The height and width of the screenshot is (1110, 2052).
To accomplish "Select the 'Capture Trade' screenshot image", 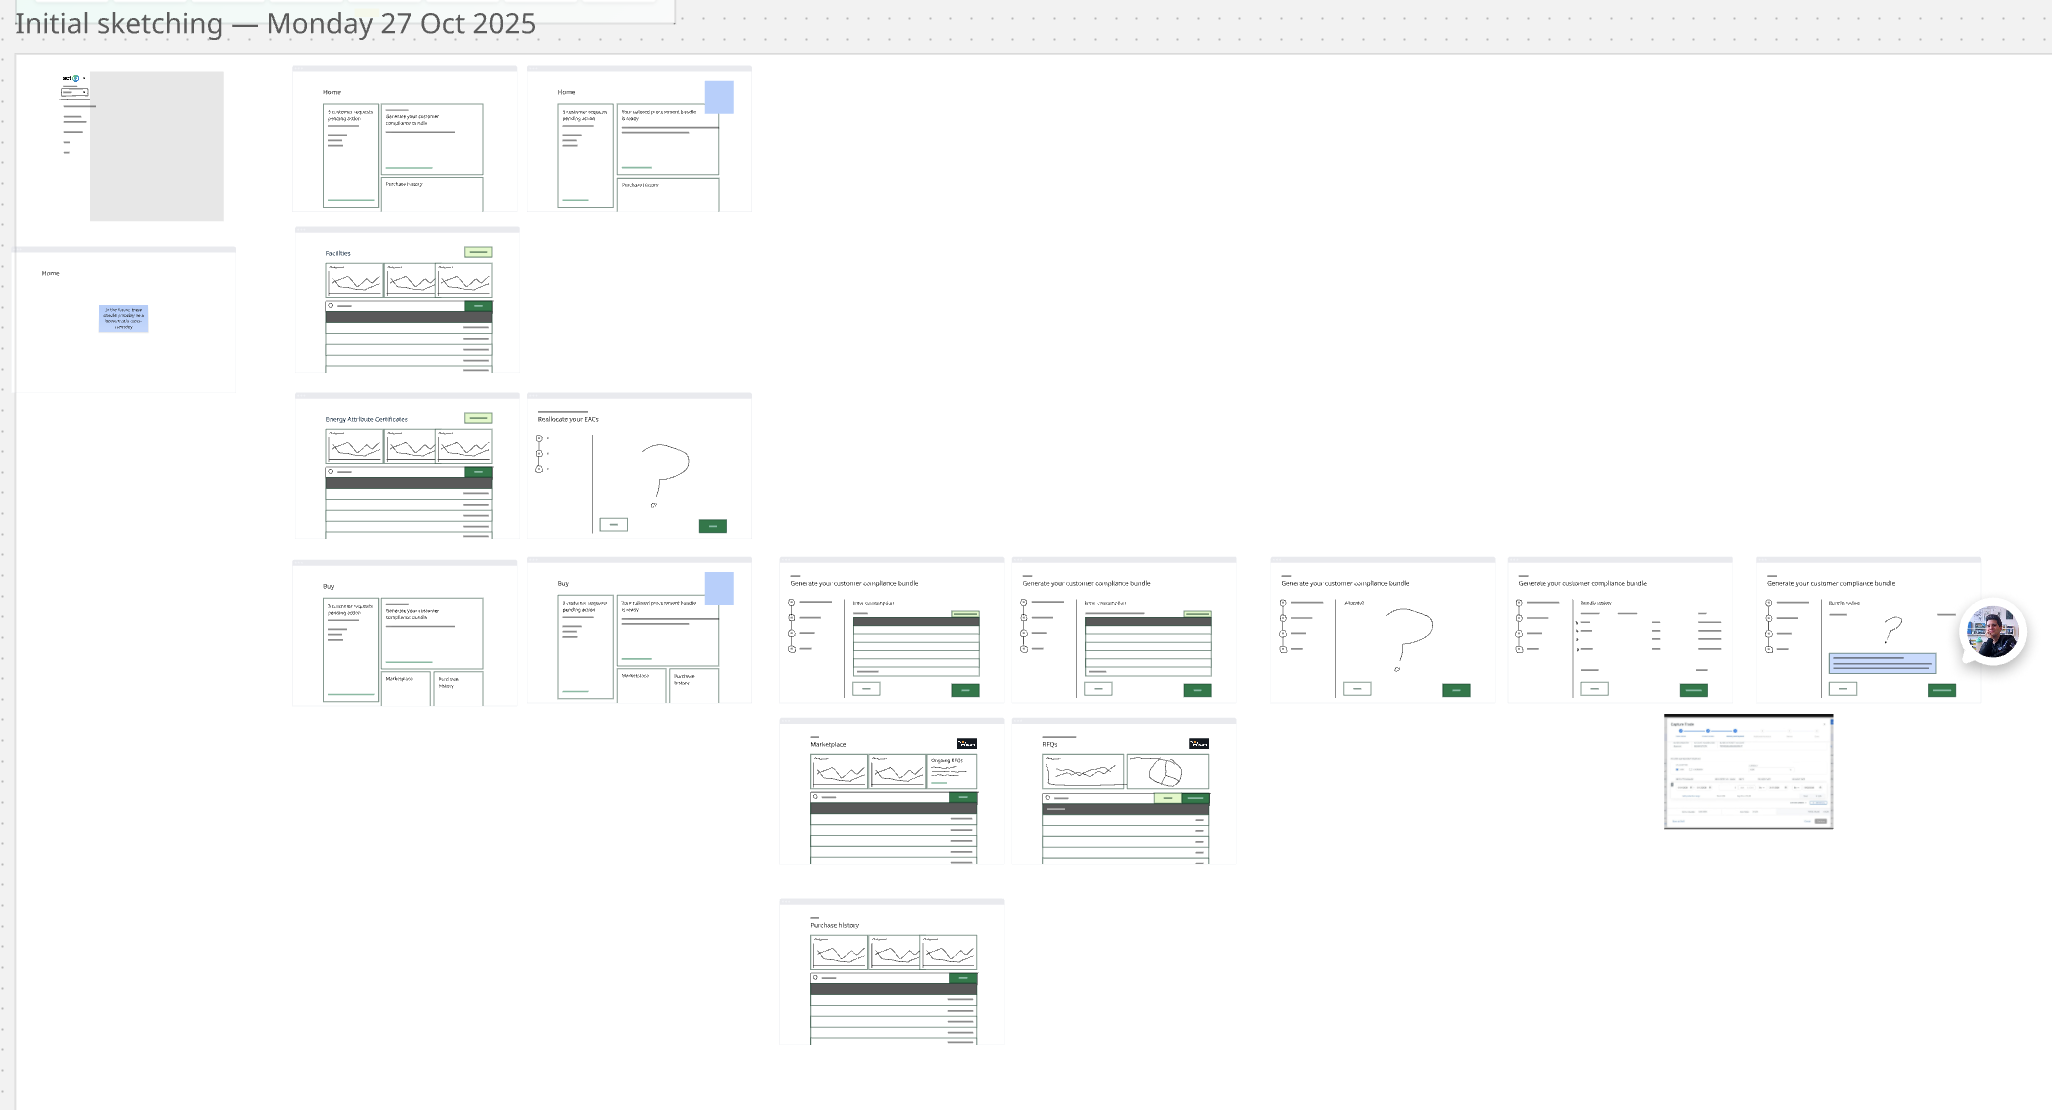I will point(1748,771).
